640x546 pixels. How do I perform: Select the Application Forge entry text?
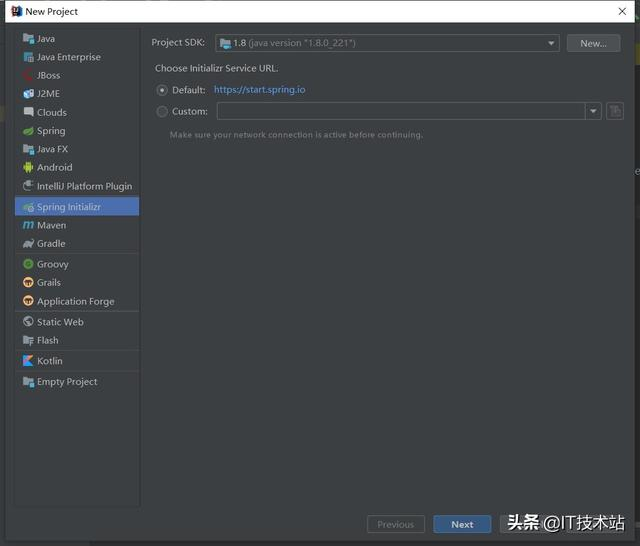pos(76,302)
